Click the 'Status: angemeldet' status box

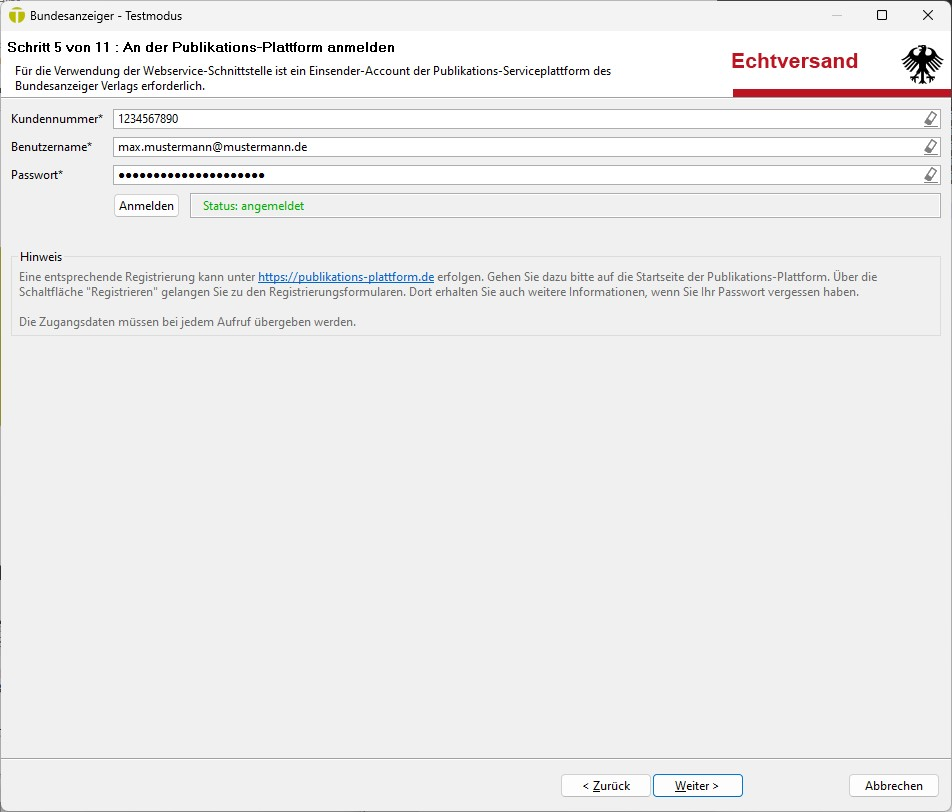coord(565,206)
